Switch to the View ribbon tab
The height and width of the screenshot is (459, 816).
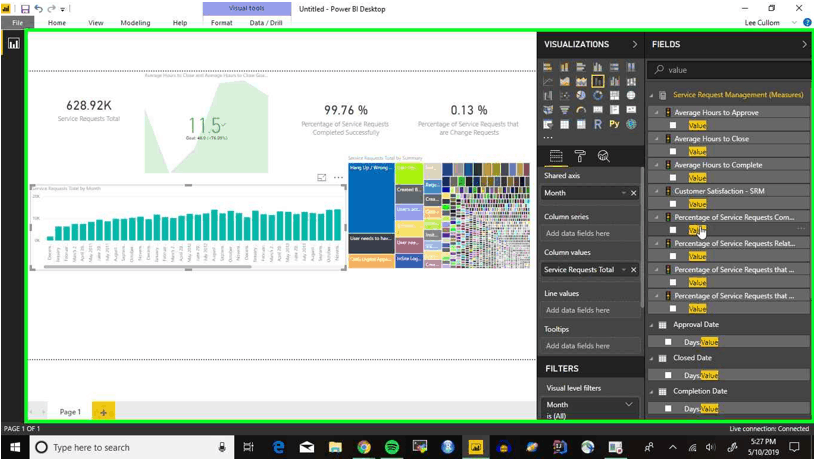click(96, 23)
